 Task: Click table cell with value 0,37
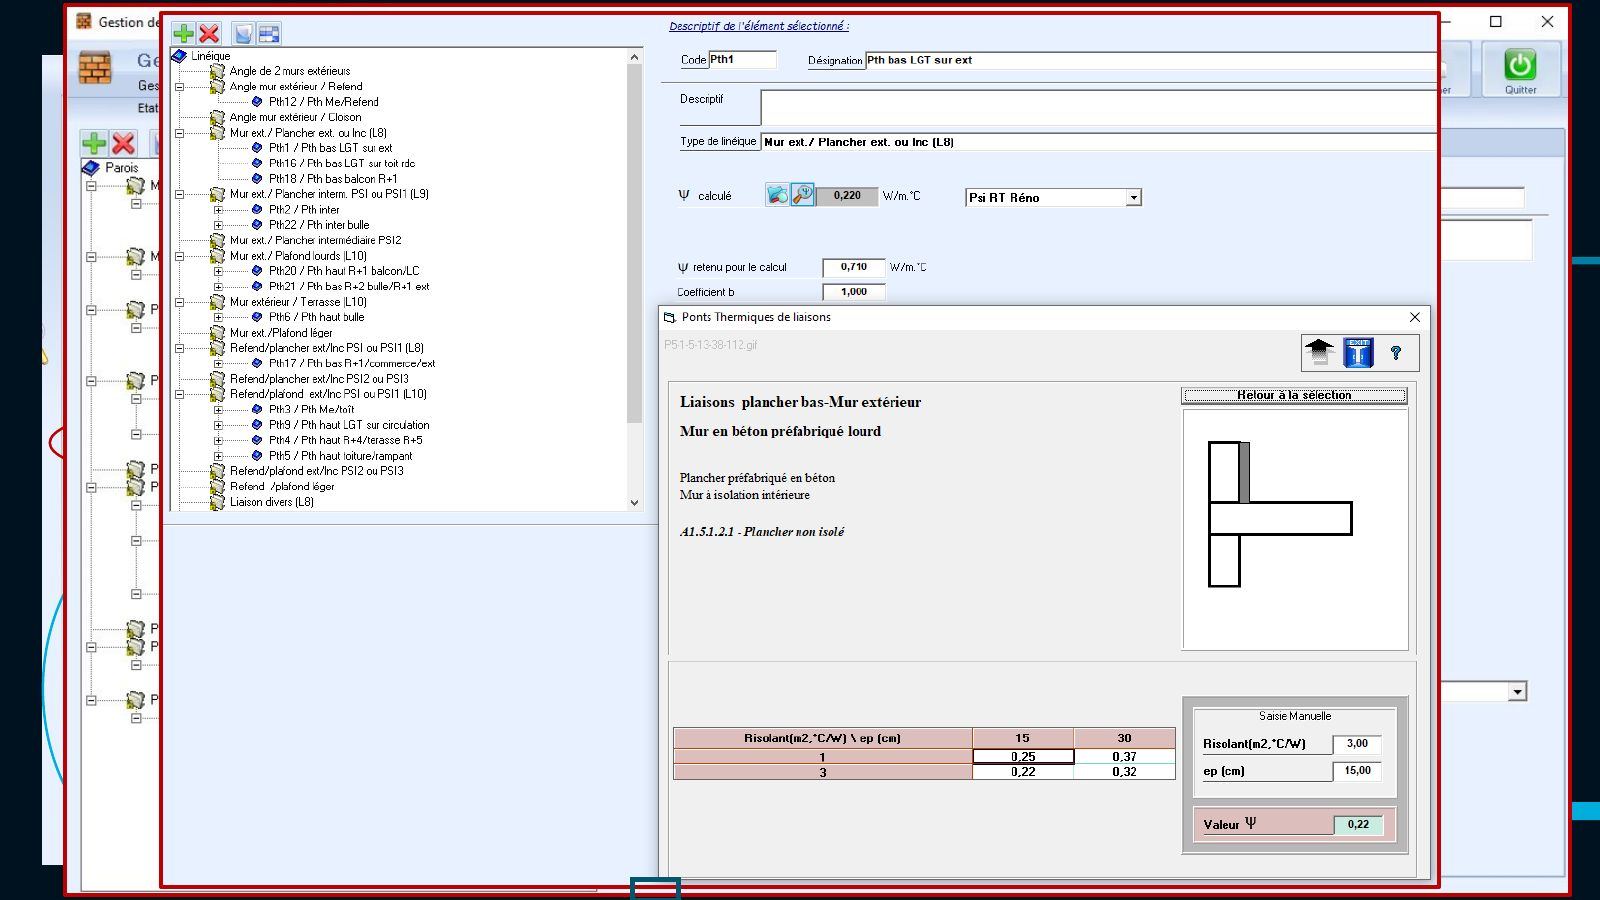pyautogui.click(x=1124, y=757)
